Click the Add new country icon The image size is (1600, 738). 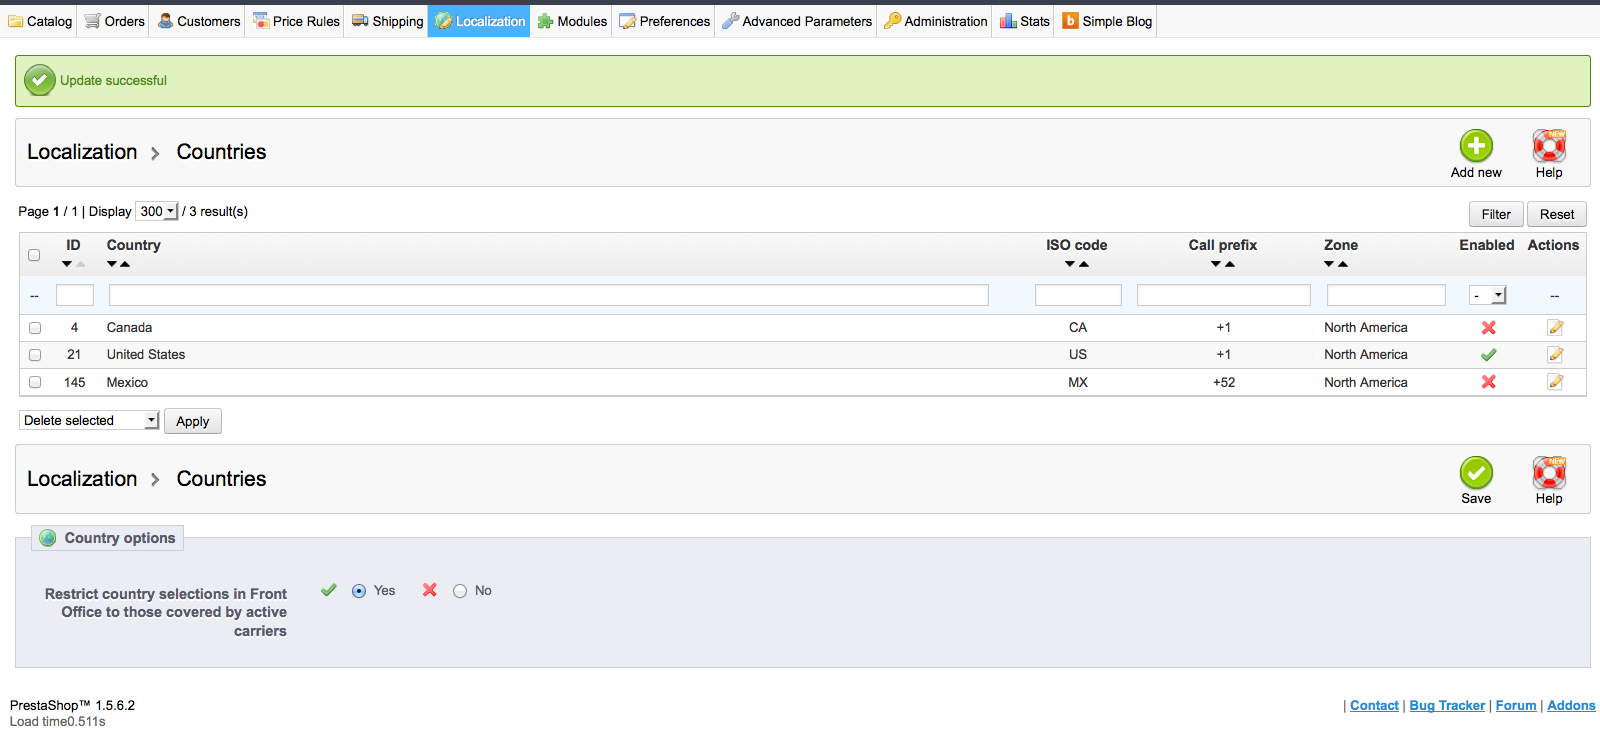pos(1476,146)
